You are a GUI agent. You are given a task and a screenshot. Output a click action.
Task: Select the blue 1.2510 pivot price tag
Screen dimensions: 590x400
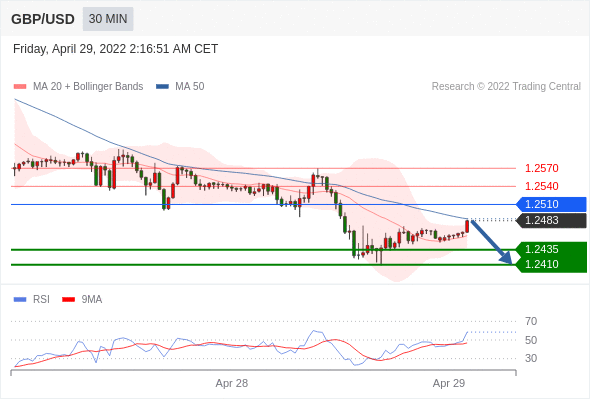(551, 204)
